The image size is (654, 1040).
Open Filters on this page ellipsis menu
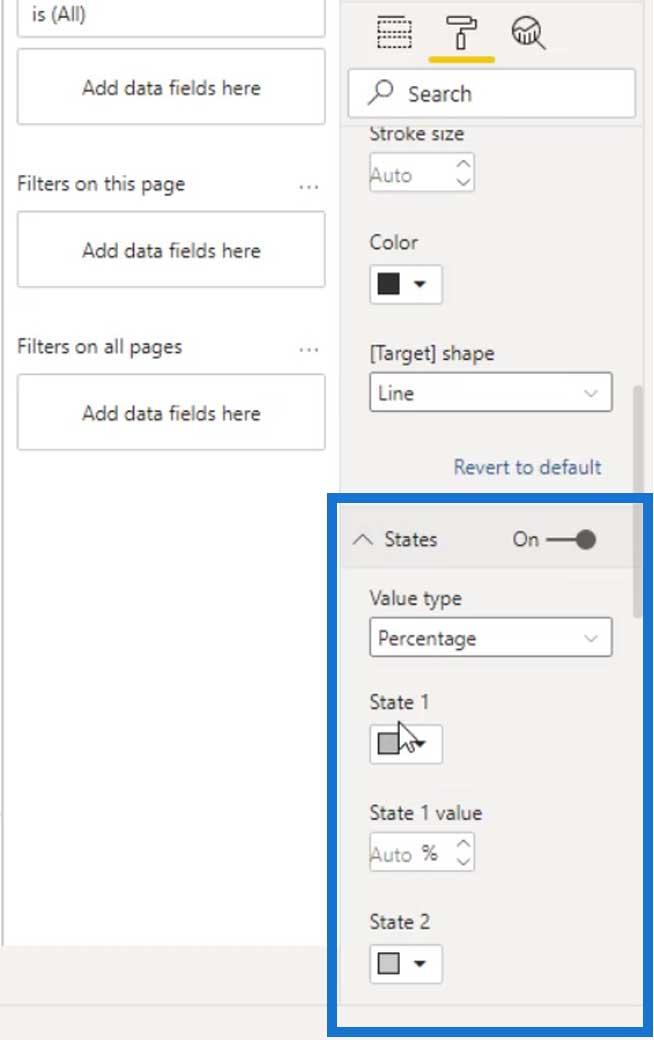[x=308, y=186]
